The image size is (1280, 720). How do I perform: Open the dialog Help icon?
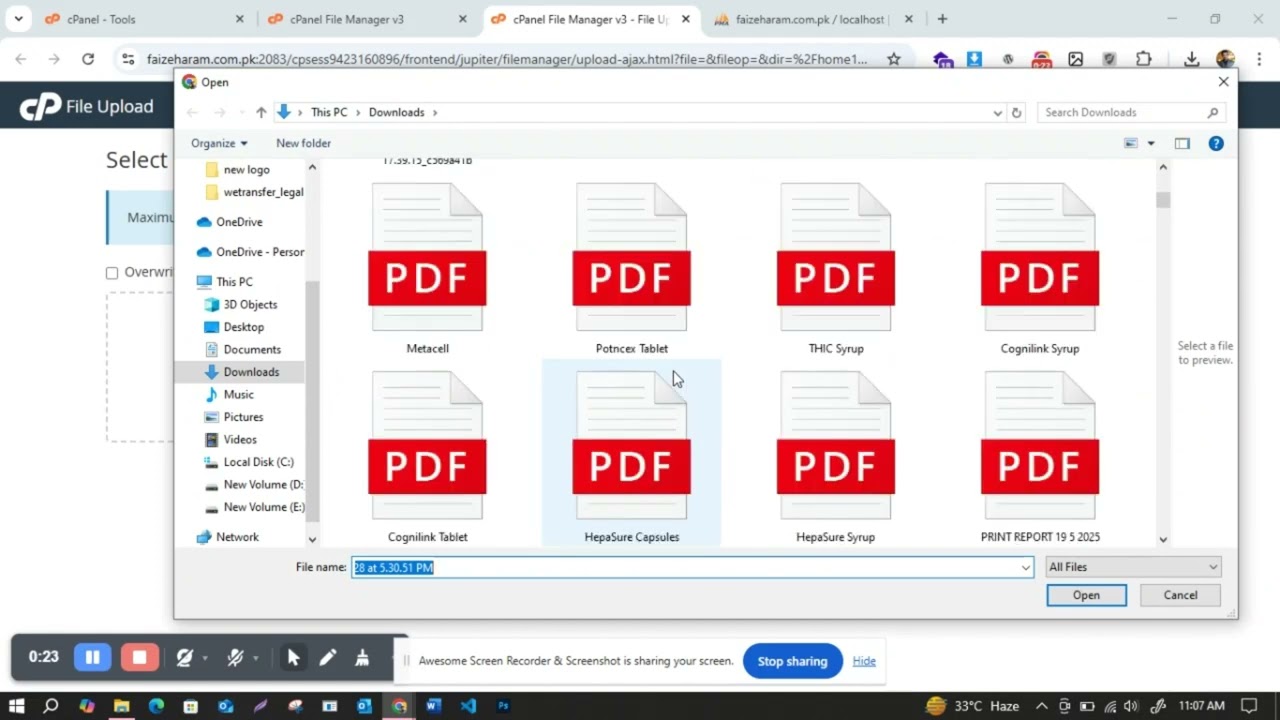tap(1216, 143)
